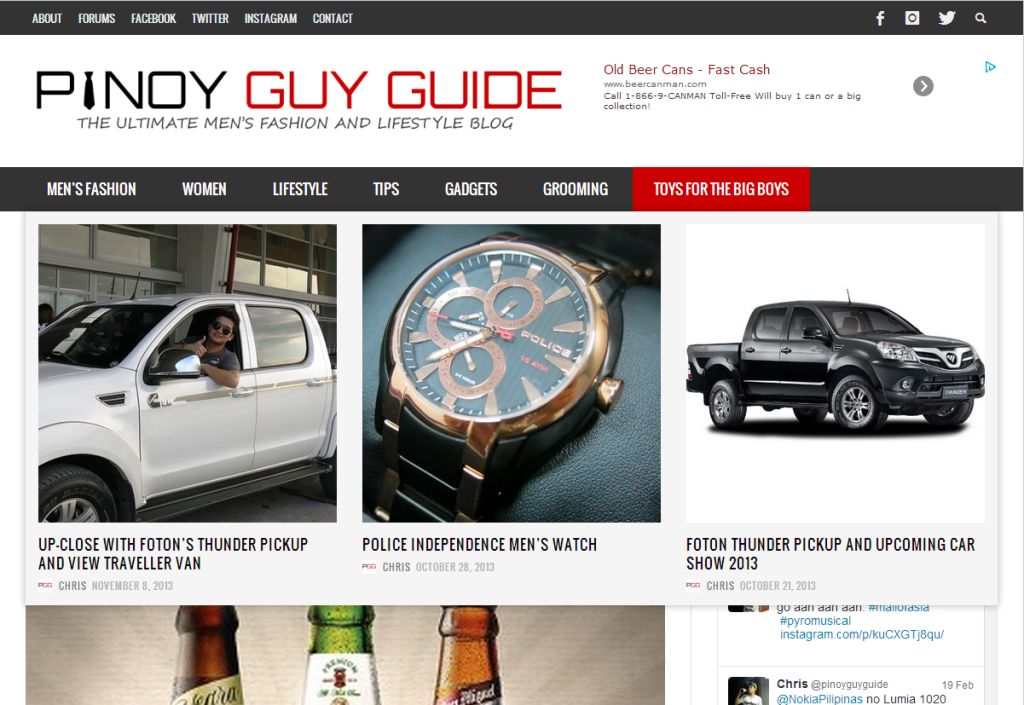
Task: Click the Old Beer Cans ad title
Action: [686, 69]
